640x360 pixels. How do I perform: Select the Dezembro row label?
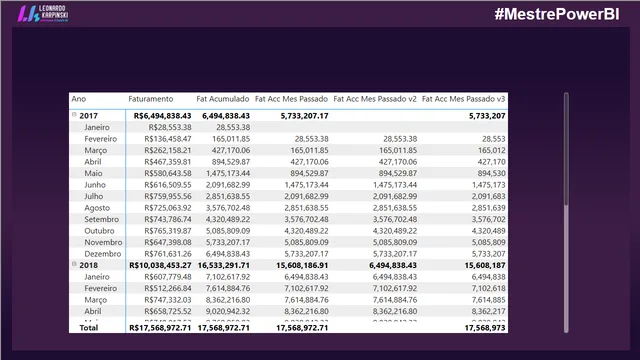(x=102, y=253)
